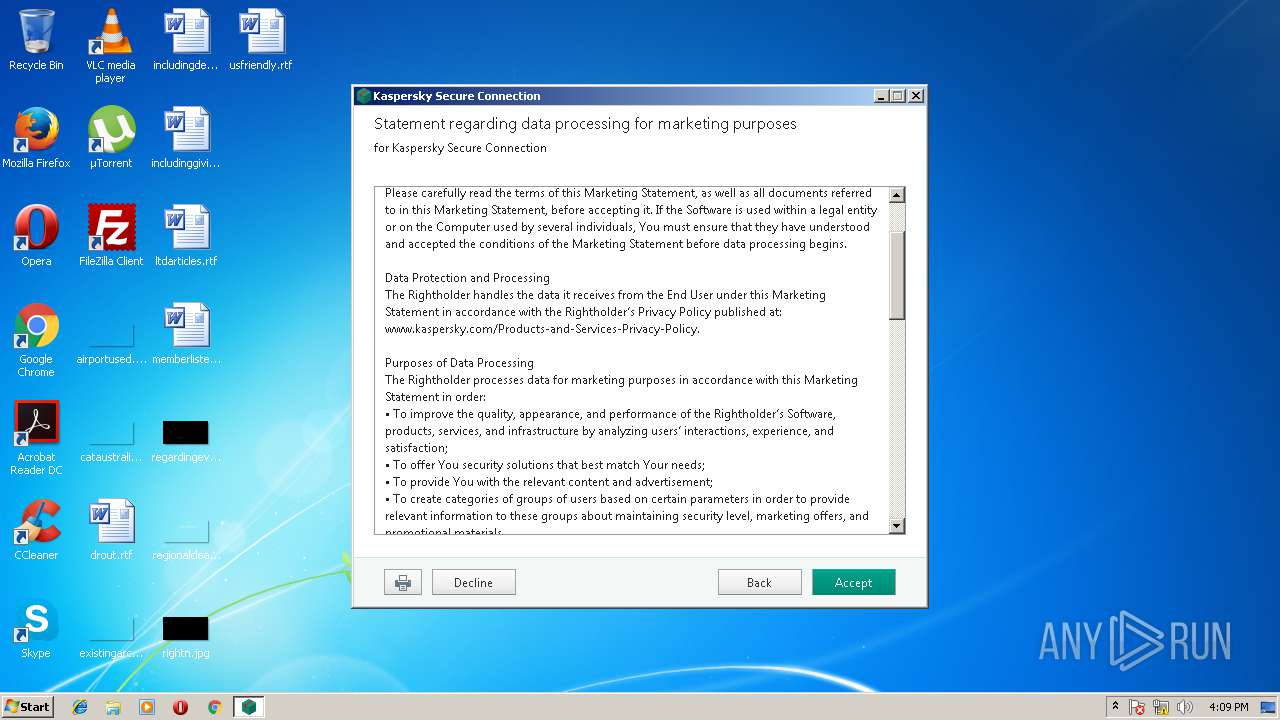Open Chrome from the taskbar
Image resolution: width=1280 pixels, height=720 pixels.
pos(214,706)
